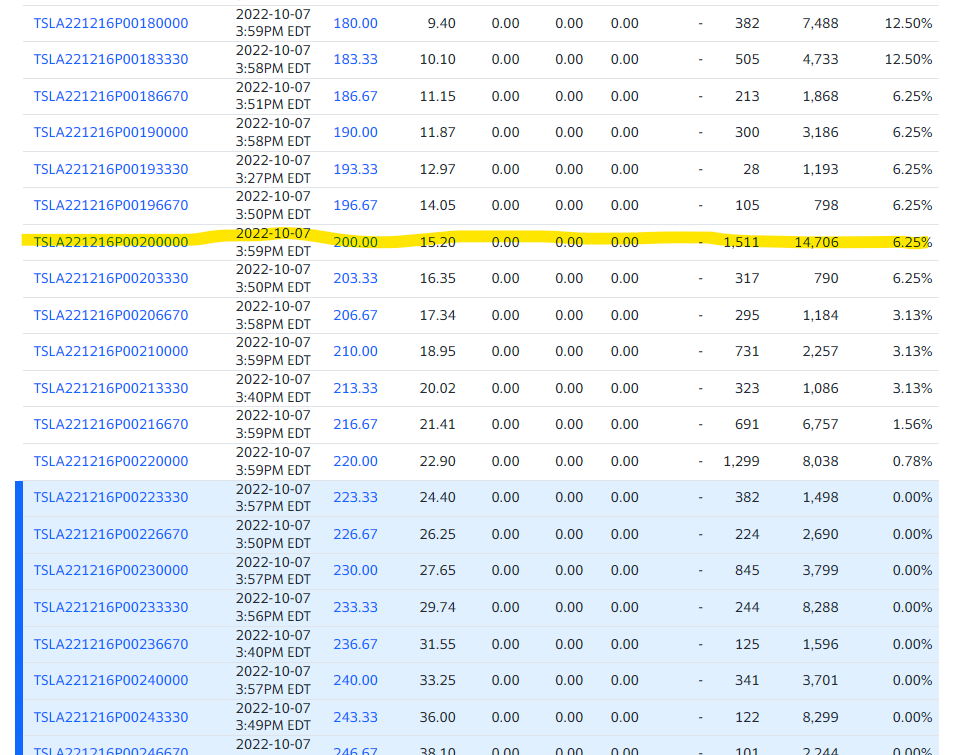Open contract TSLA221216P00240000

tap(111, 680)
